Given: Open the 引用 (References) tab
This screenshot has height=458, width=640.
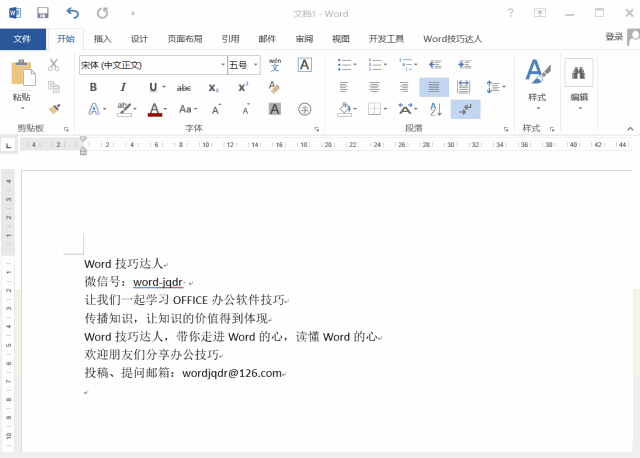Looking at the screenshot, I should [x=230, y=39].
